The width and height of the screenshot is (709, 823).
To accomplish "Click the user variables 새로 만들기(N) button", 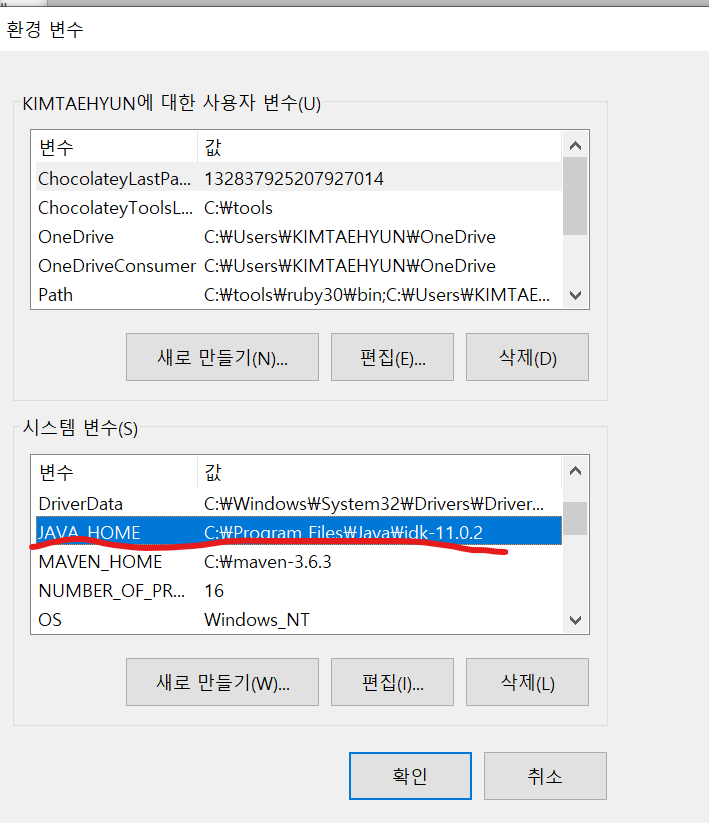I will 222,357.
